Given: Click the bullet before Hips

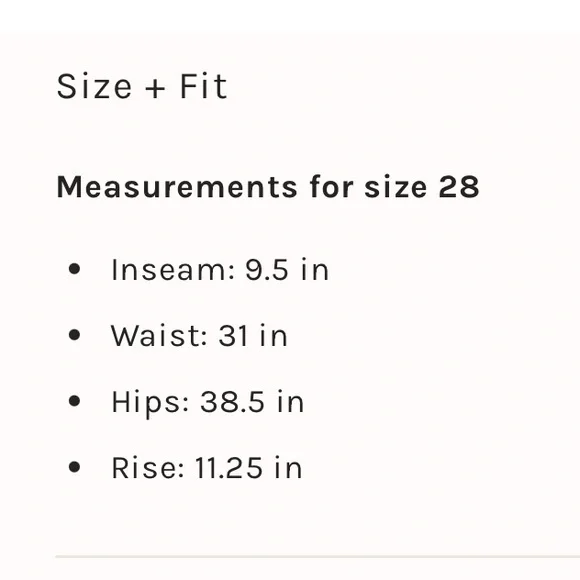Looking at the screenshot, I should click(x=74, y=401).
